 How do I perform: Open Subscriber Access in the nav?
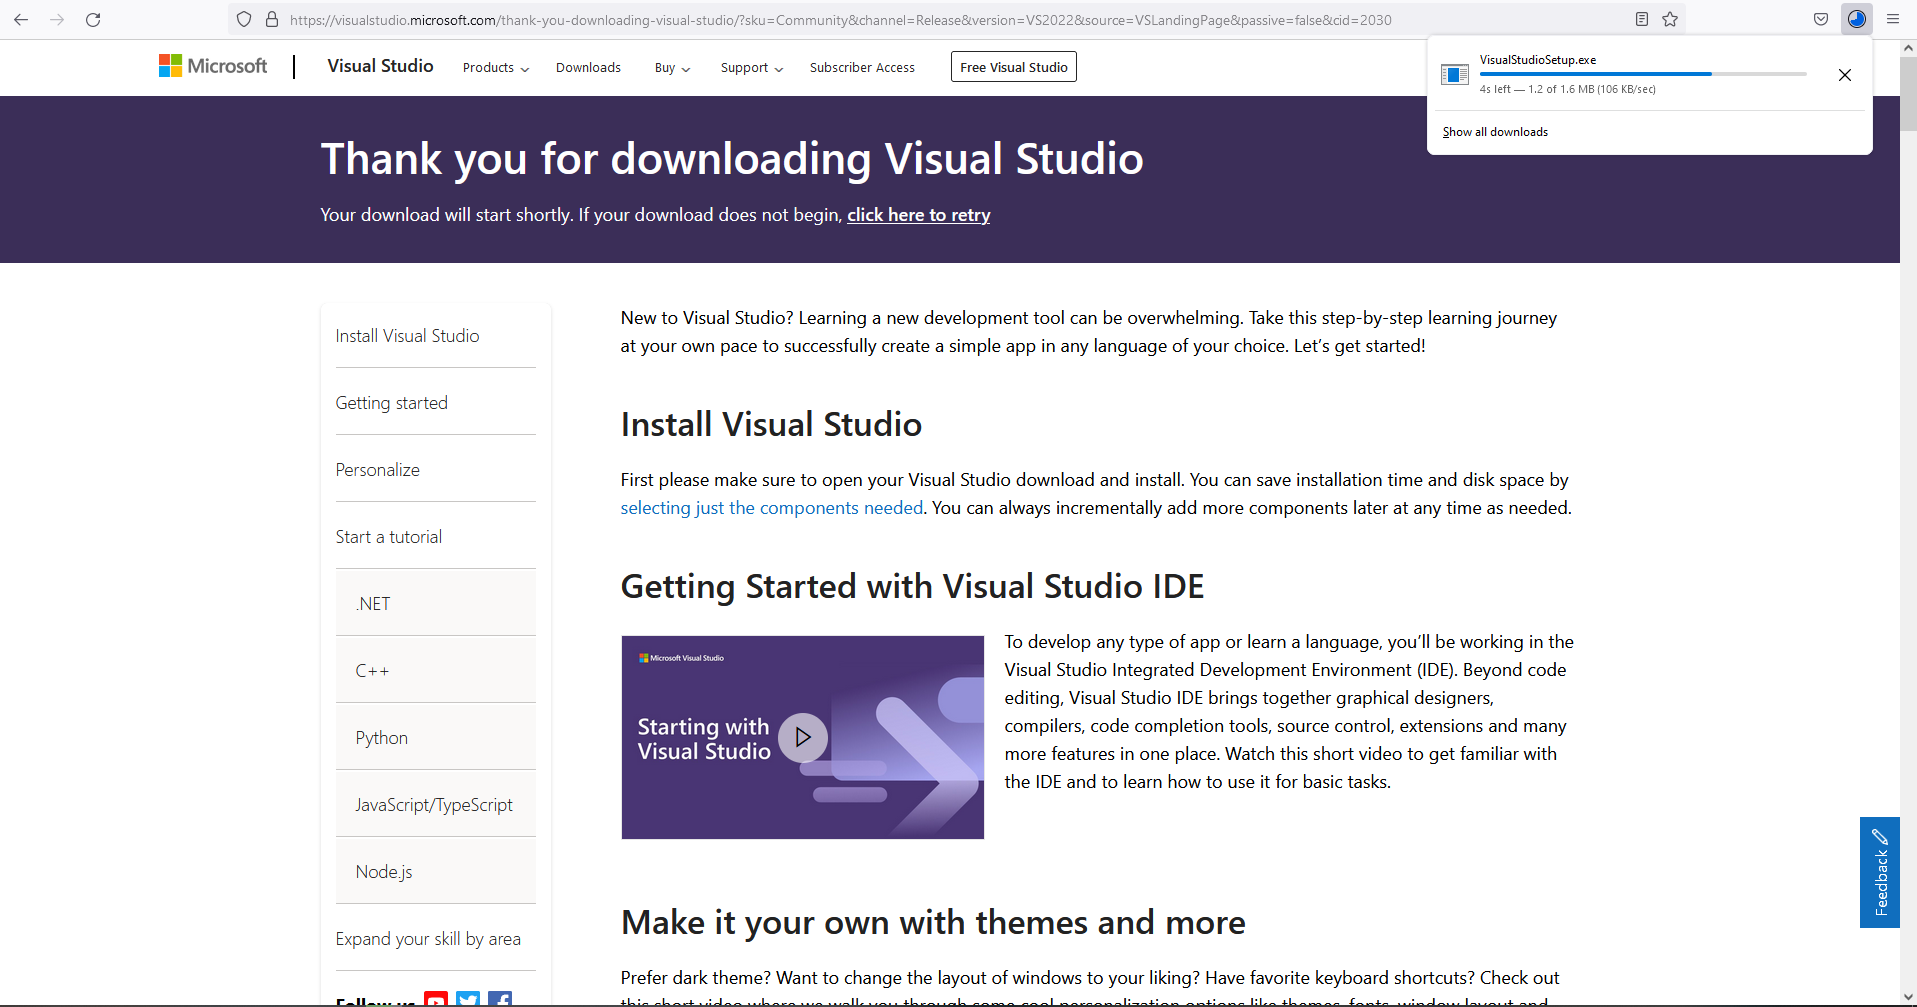coord(862,67)
